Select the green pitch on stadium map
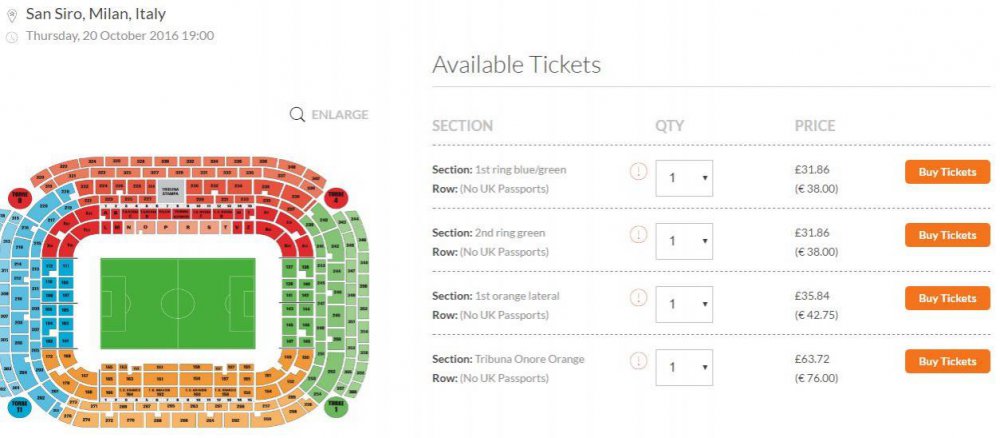The width and height of the screenshot is (1000, 438). [177, 299]
